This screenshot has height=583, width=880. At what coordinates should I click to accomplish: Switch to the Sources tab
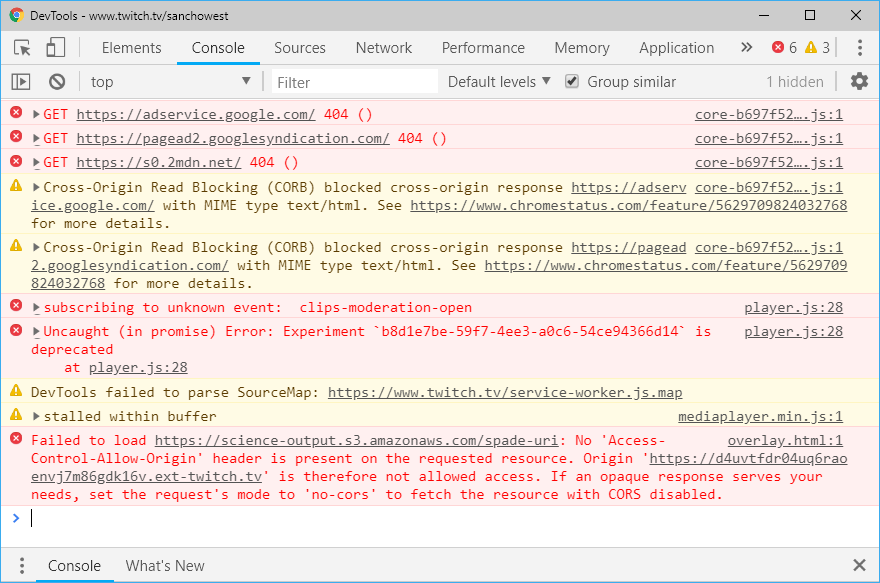click(x=300, y=48)
